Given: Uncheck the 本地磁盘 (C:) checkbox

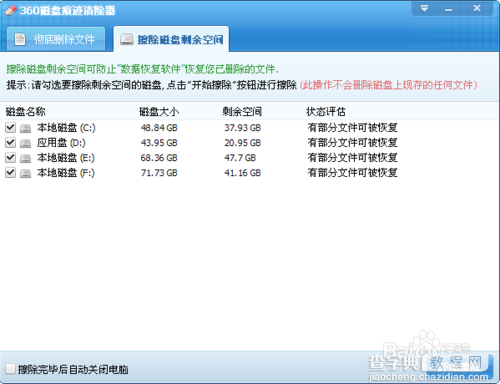Looking at the screenshot, I should 10,127.
